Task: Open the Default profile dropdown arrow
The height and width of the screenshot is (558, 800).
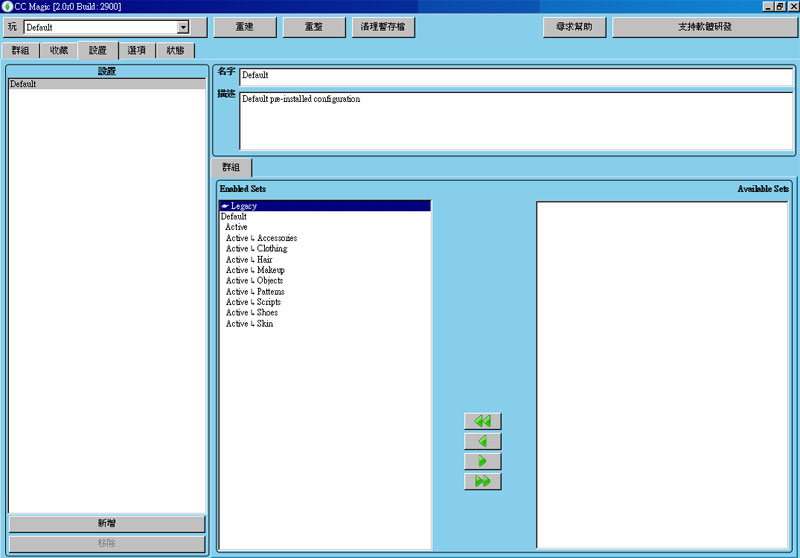Action: (183, 28)
